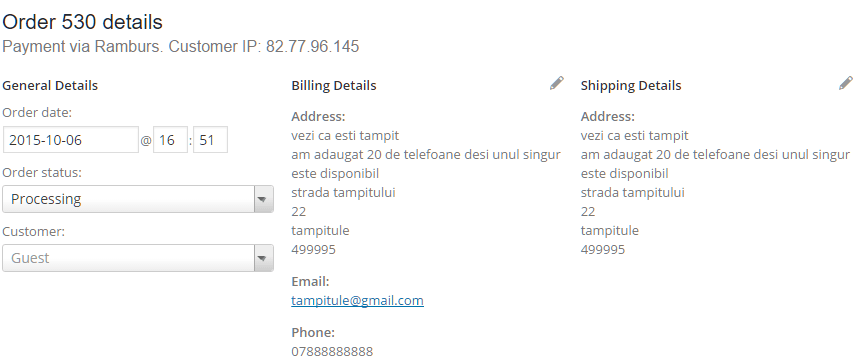Click shipping address line strada tampitului
The width and height of the screenshot is (864, 364).
point(633,193)
